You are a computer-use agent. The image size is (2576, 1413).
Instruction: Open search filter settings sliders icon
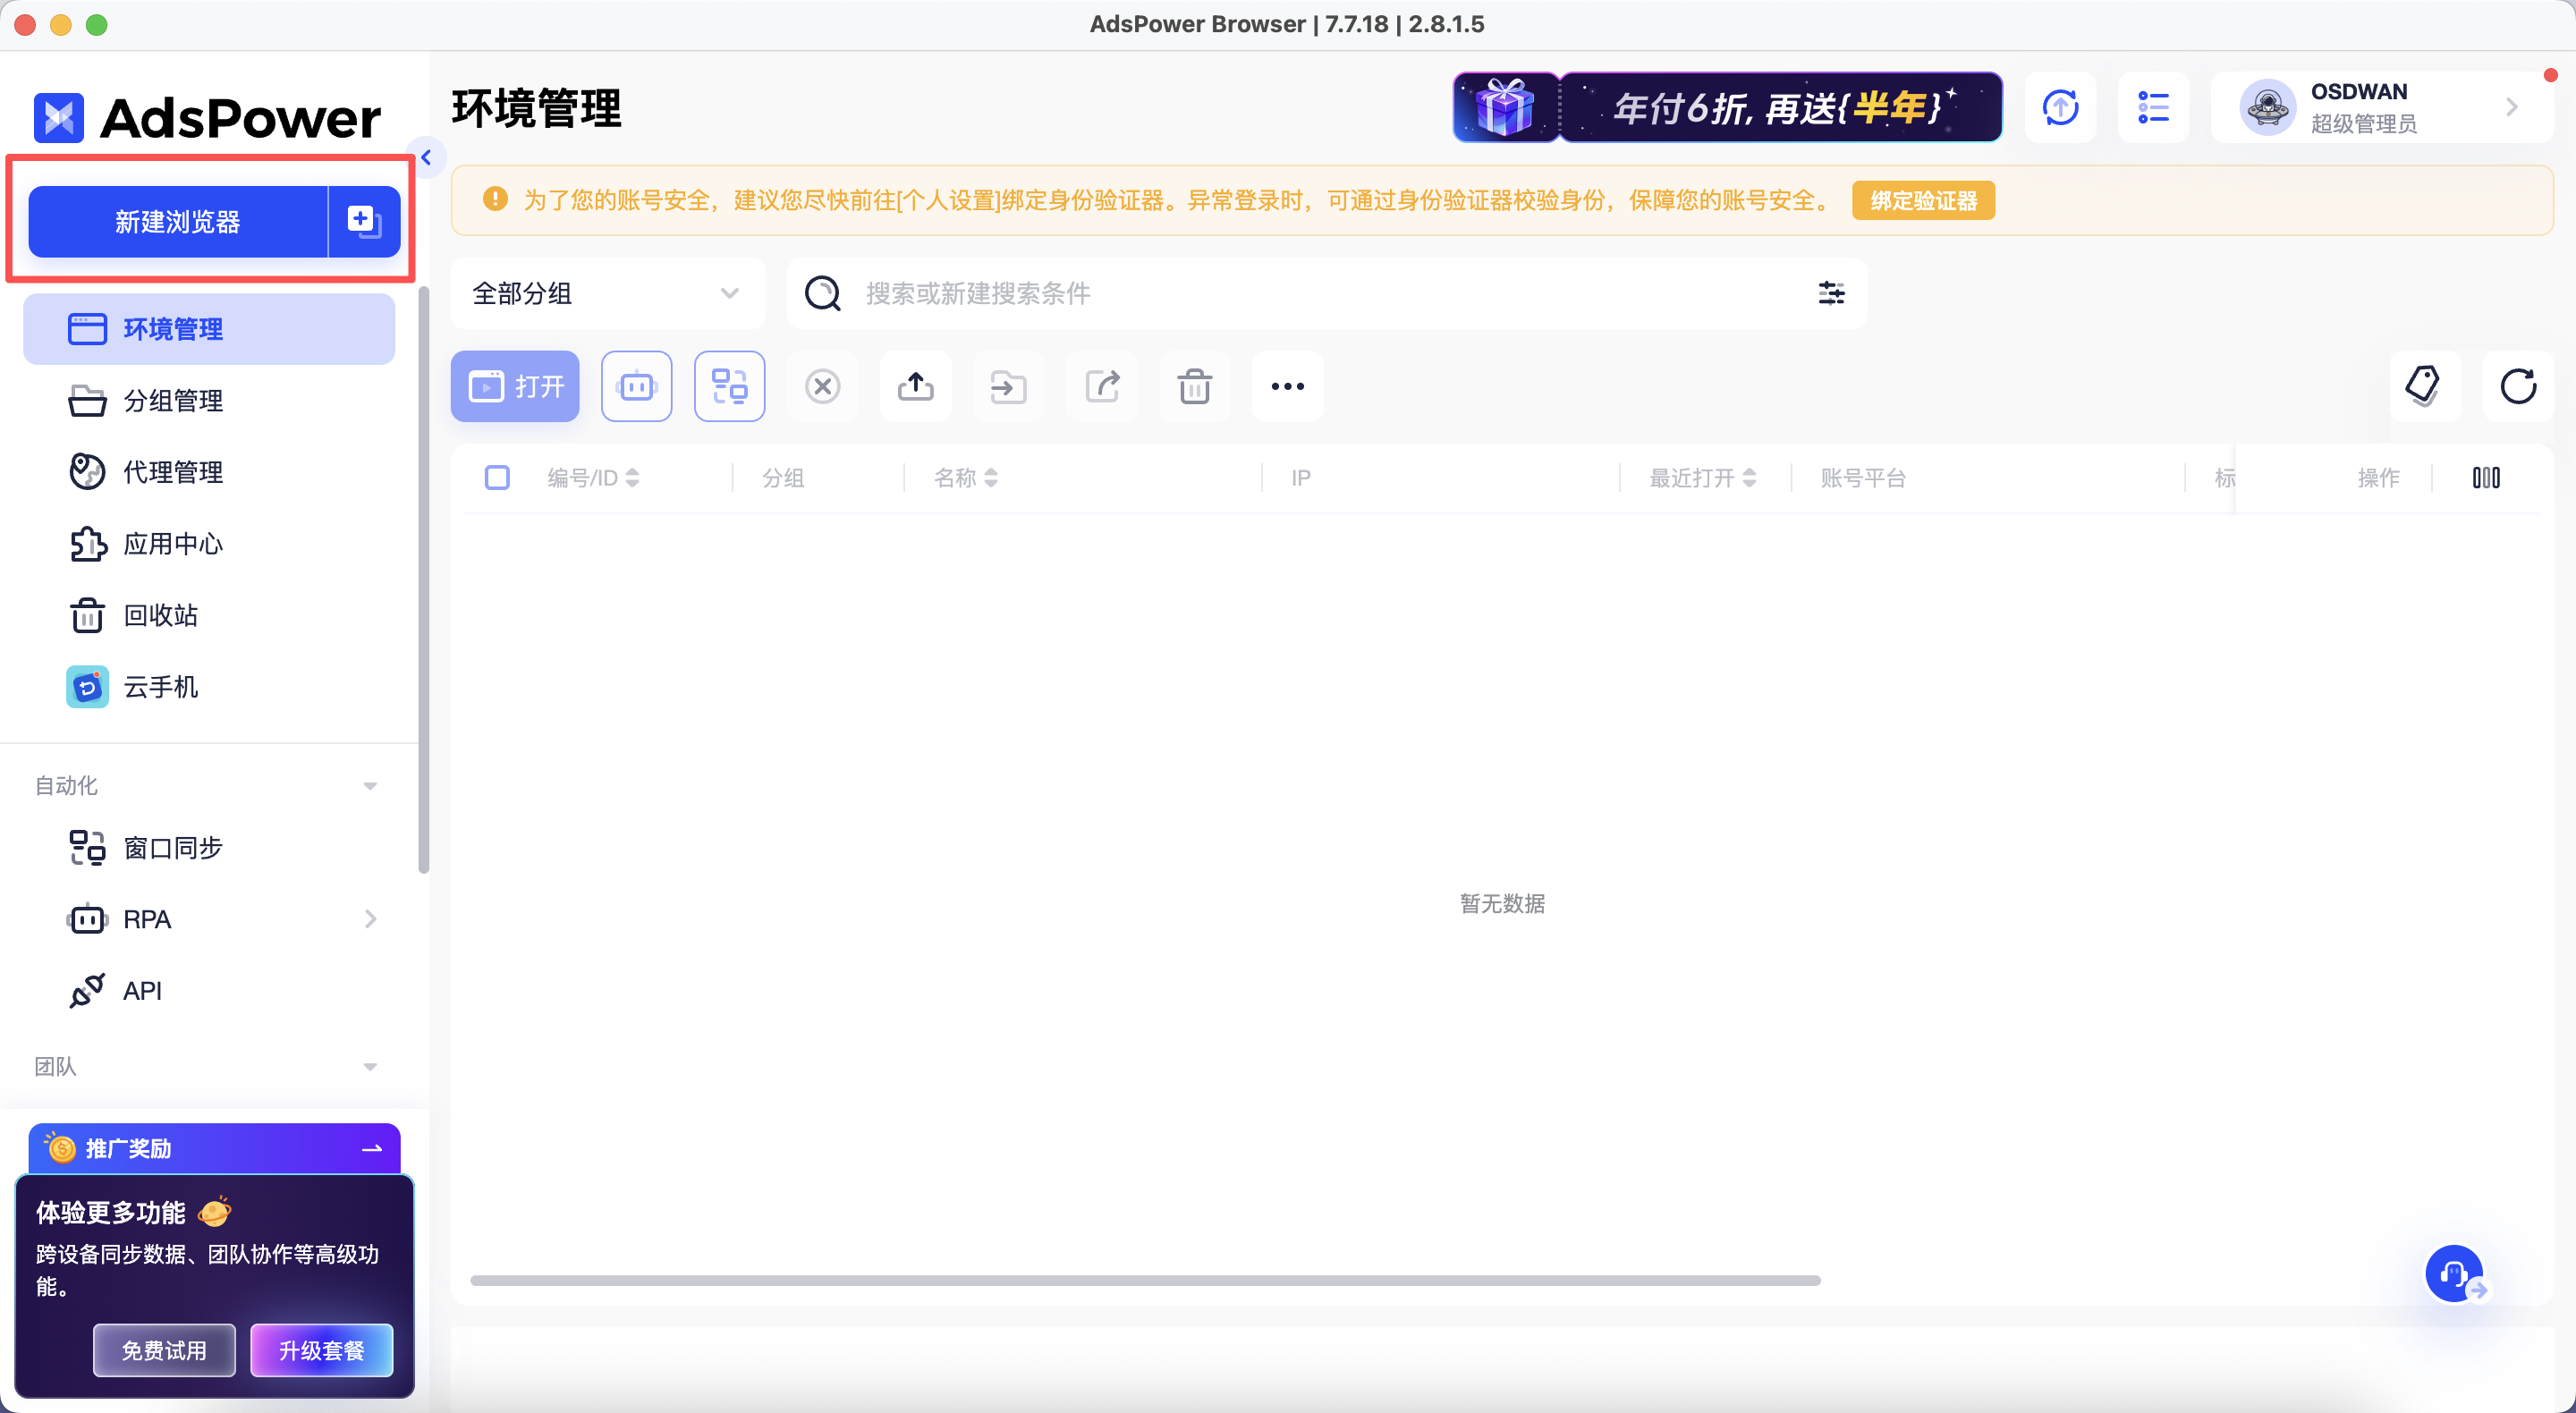[x=1831, y=293]
